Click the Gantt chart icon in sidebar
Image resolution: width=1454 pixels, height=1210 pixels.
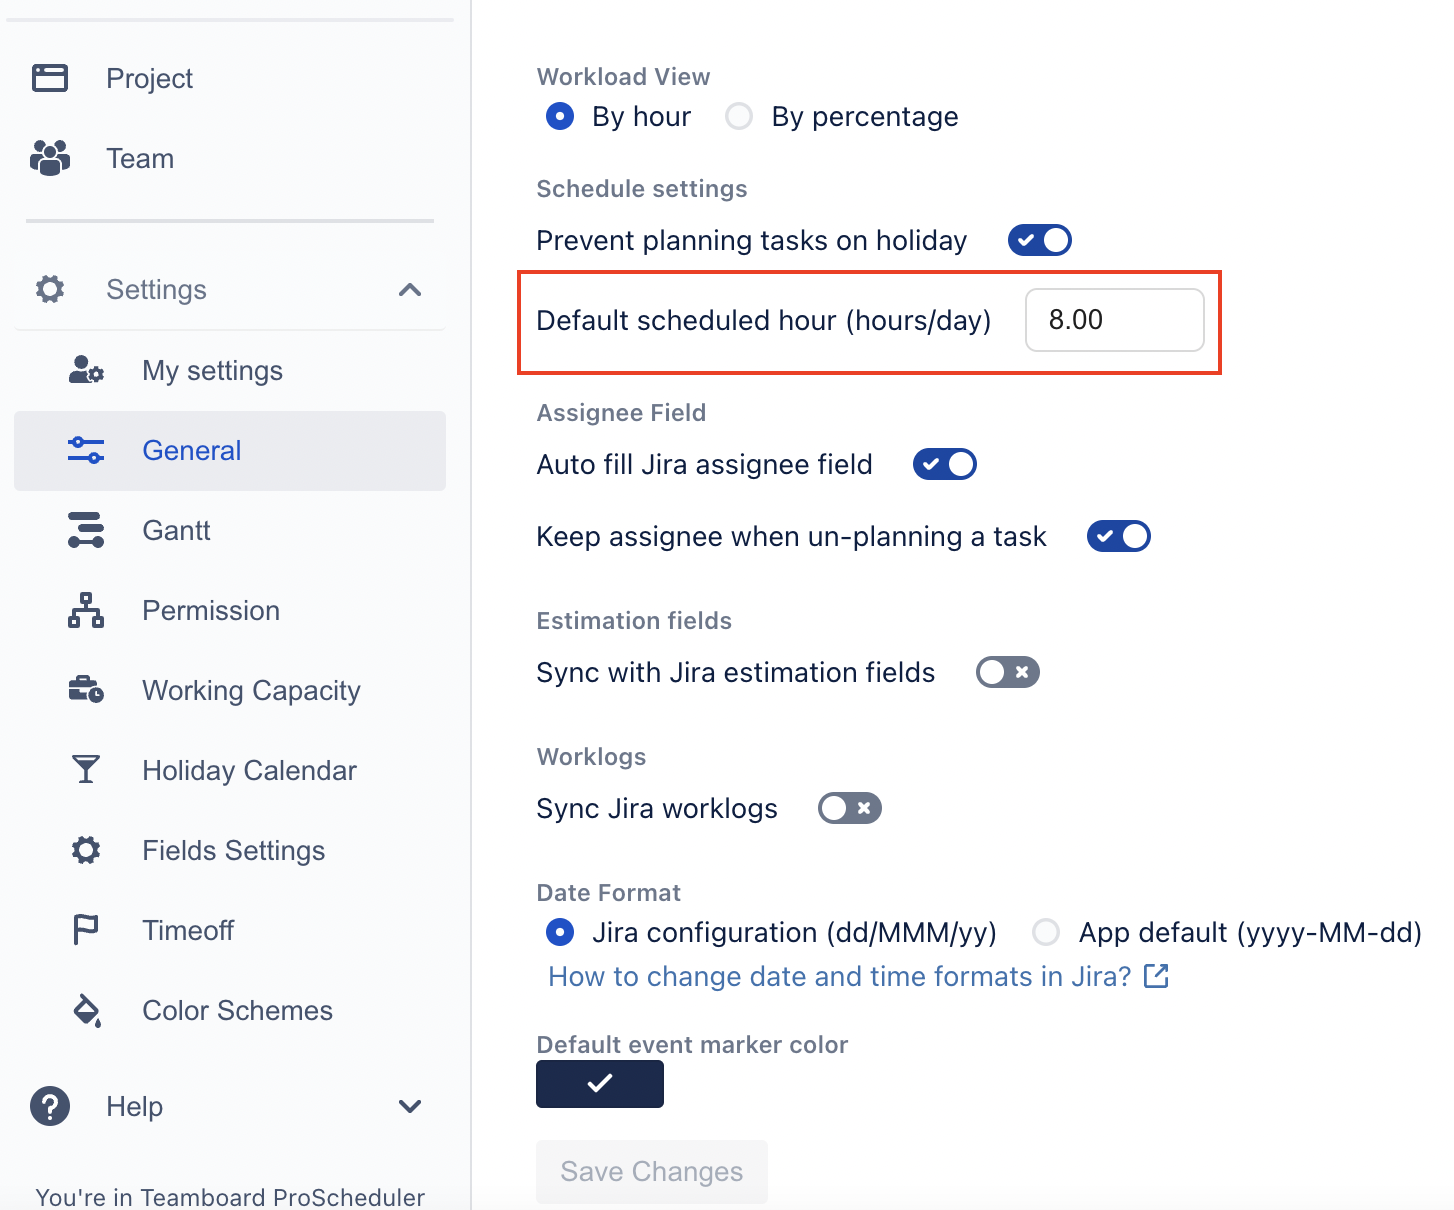click(86, 530)
